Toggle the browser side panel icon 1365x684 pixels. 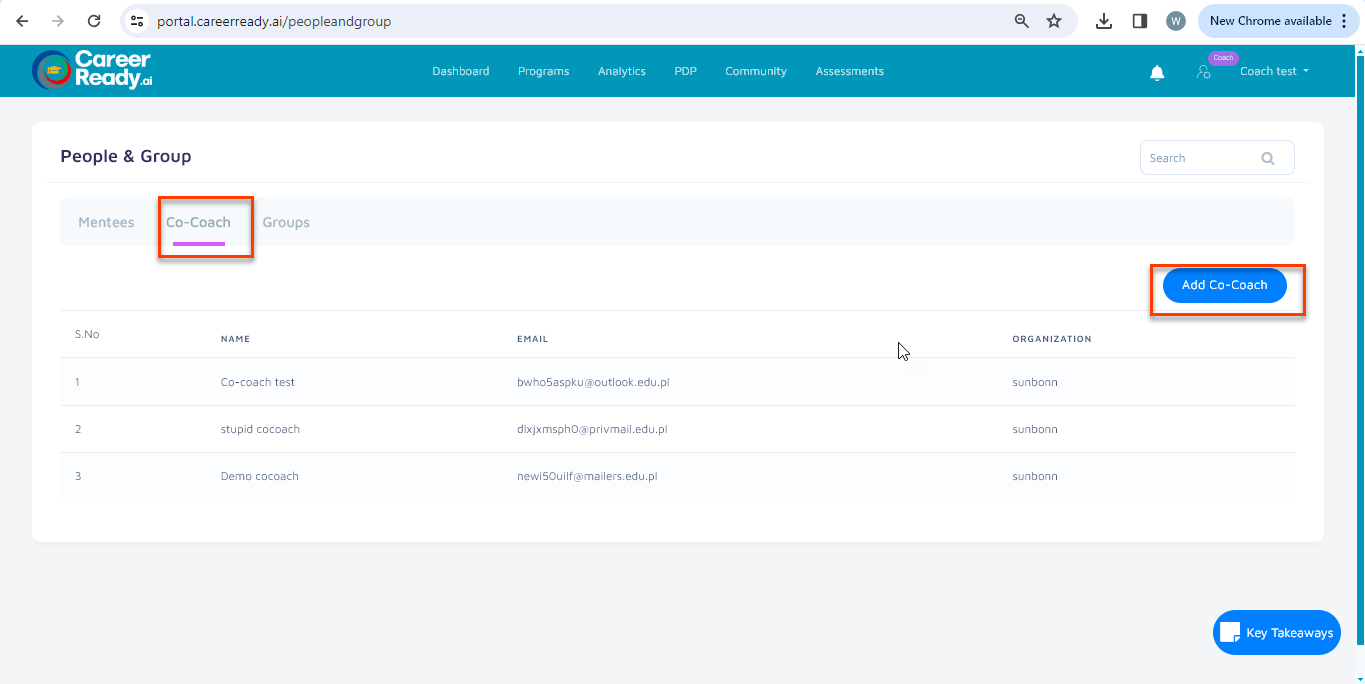(1139, 21)
